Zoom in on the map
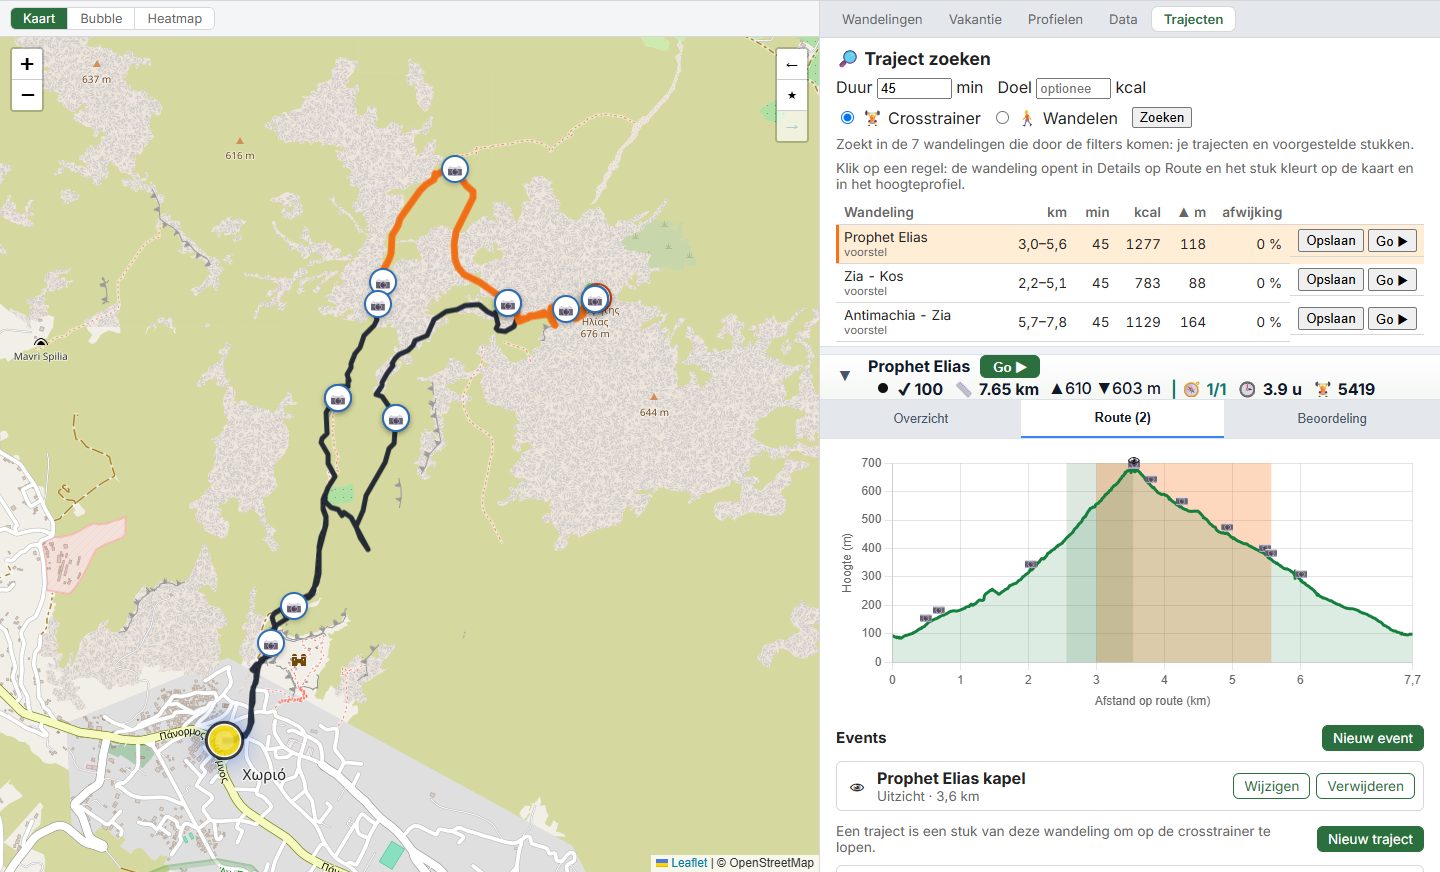 (27, 64)
